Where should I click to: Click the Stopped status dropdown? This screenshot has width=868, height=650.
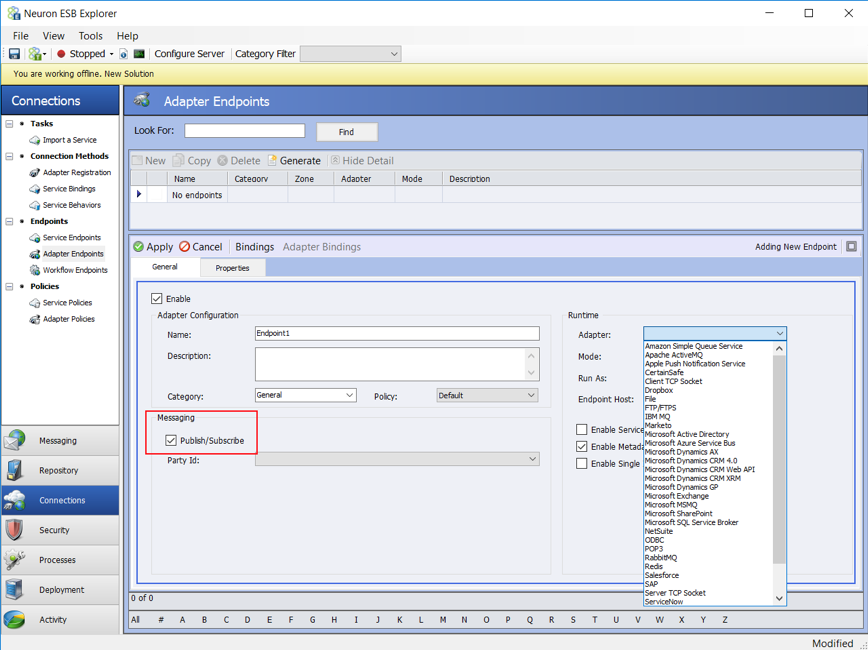point(85,54)
